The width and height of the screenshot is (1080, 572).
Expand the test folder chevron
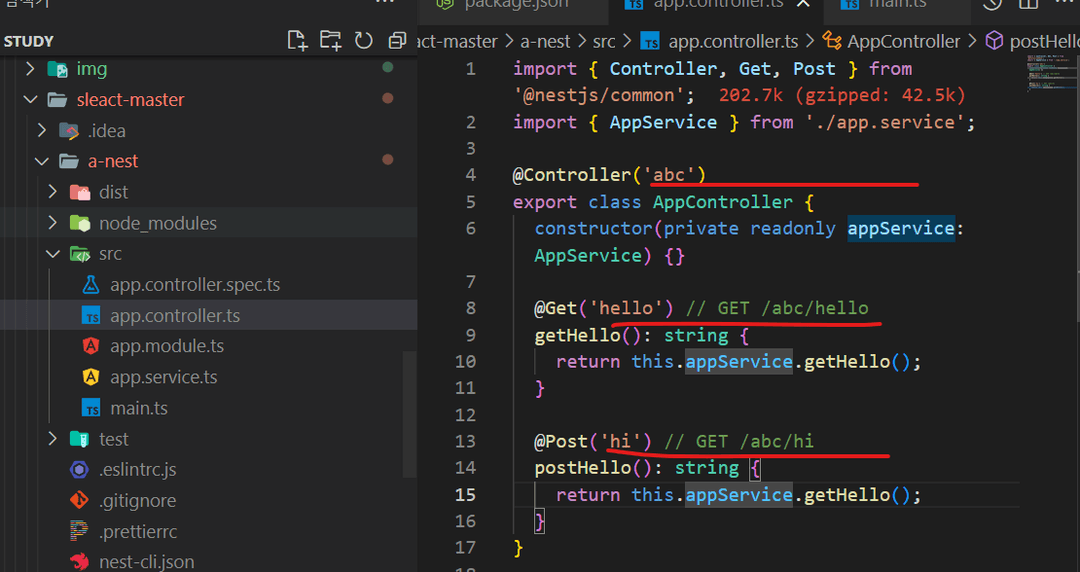pos(52,439)
